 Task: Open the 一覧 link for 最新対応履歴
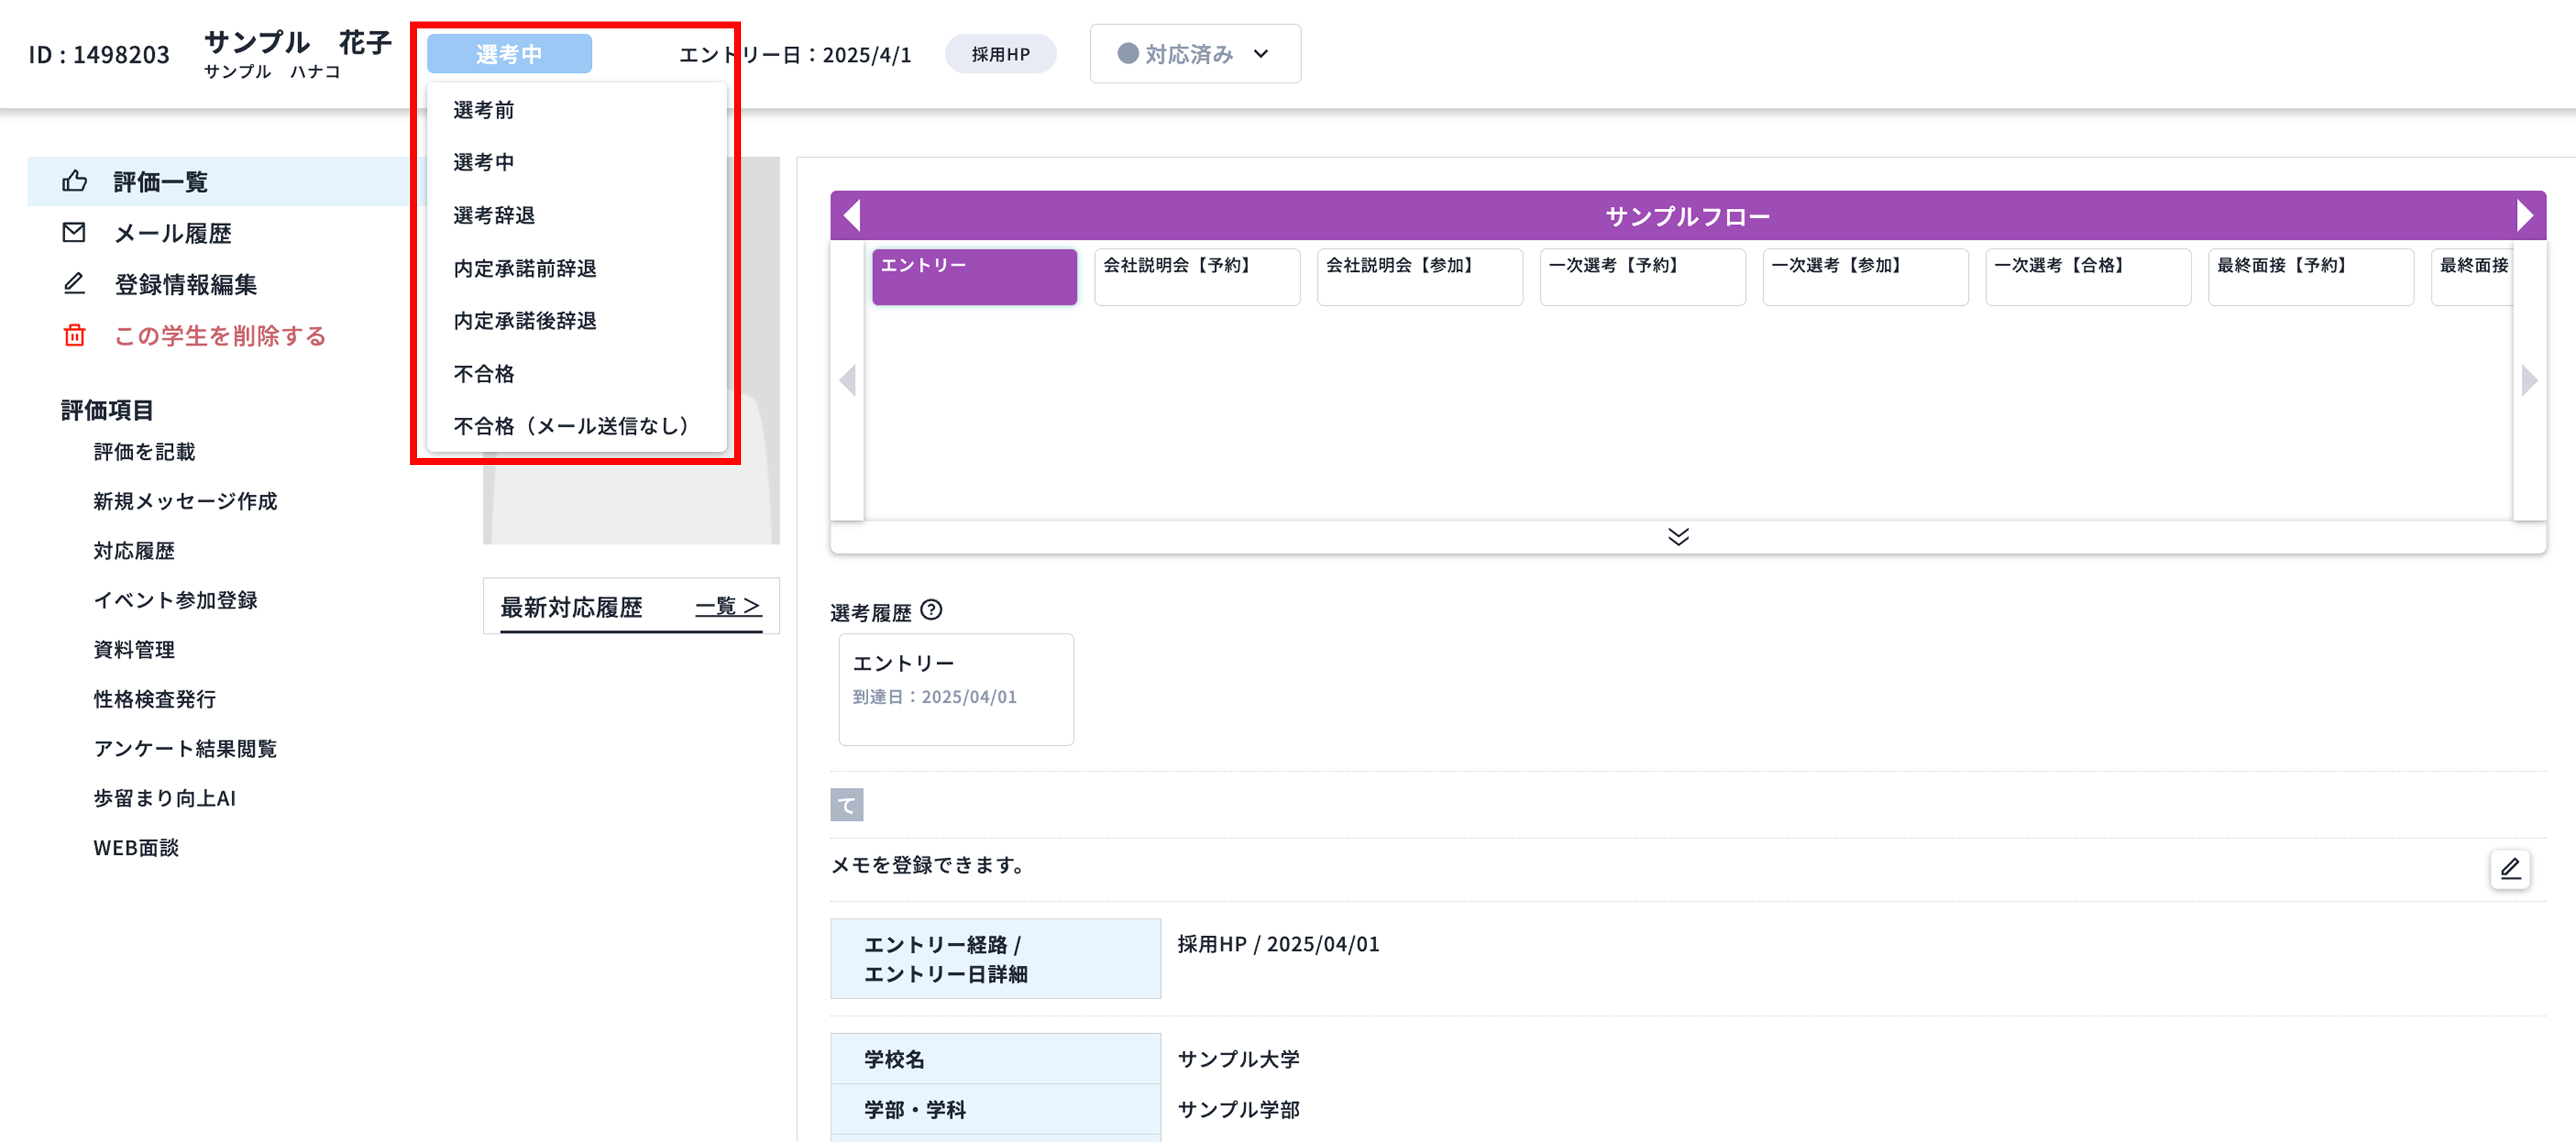click(x=727, y=606)
